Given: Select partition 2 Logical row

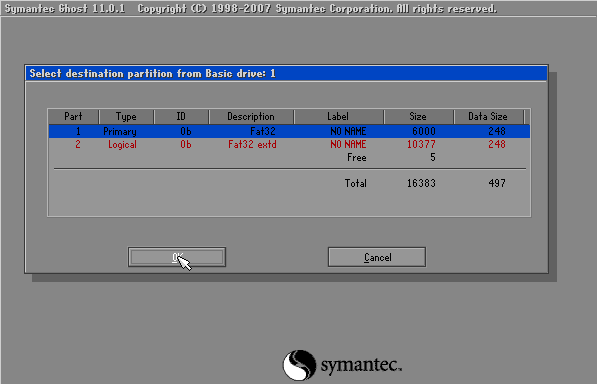Looking at the screenshot, I should pos(289,144).
